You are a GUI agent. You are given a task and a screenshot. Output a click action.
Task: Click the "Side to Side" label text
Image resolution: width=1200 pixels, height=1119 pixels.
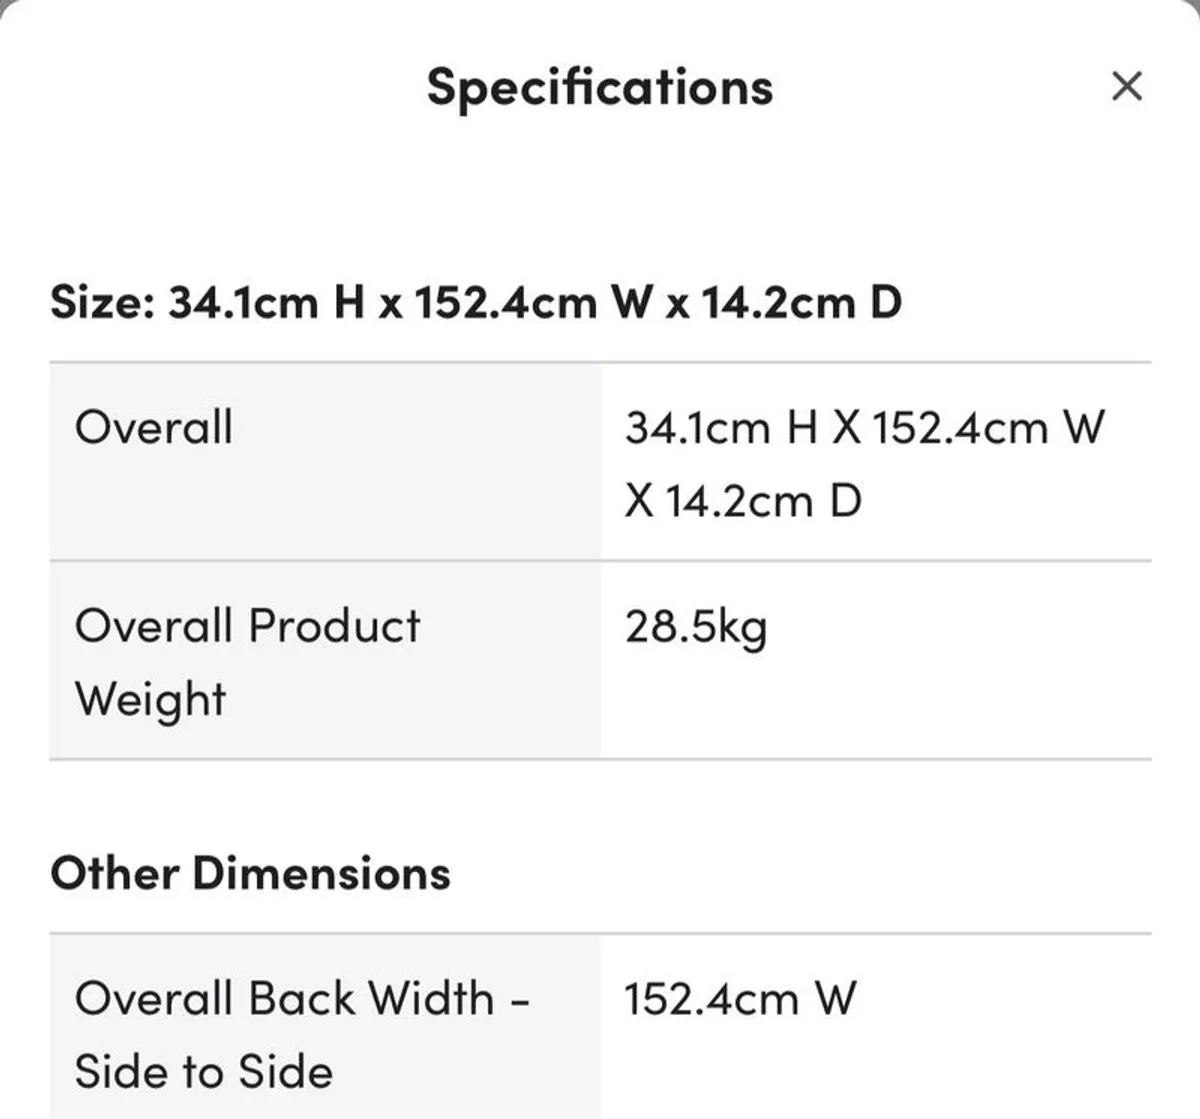click(203, 1071)
